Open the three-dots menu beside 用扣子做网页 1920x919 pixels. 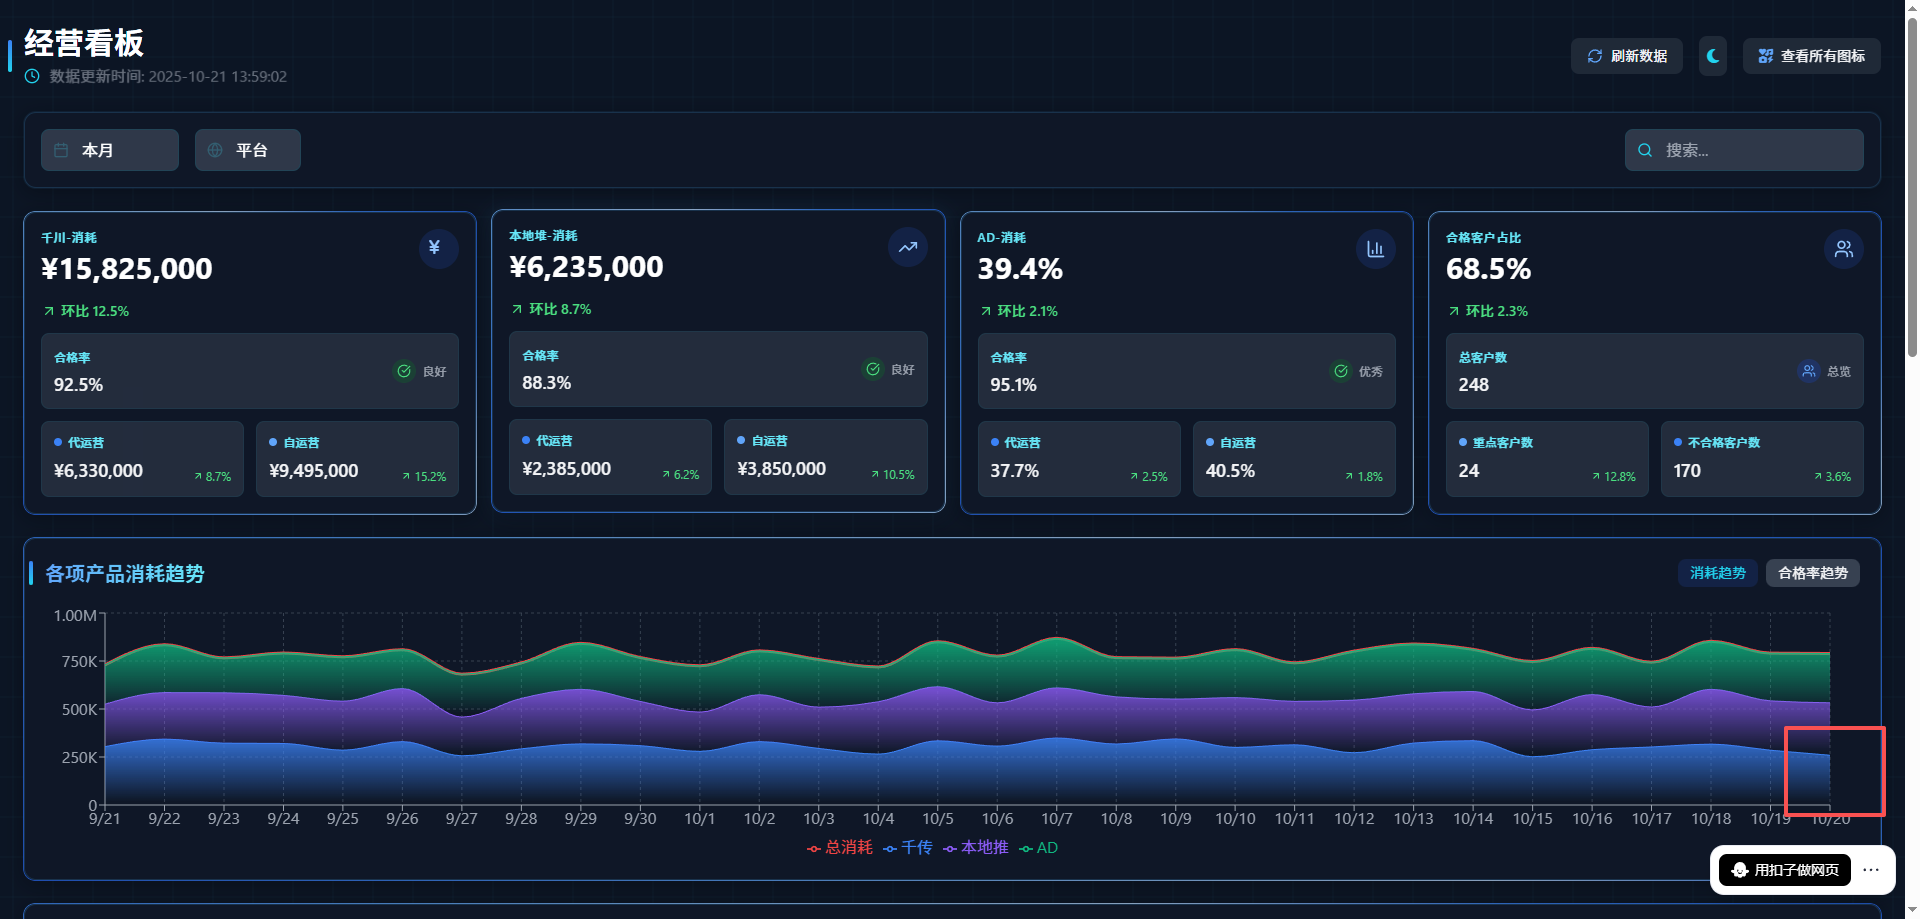(1871, 870)
